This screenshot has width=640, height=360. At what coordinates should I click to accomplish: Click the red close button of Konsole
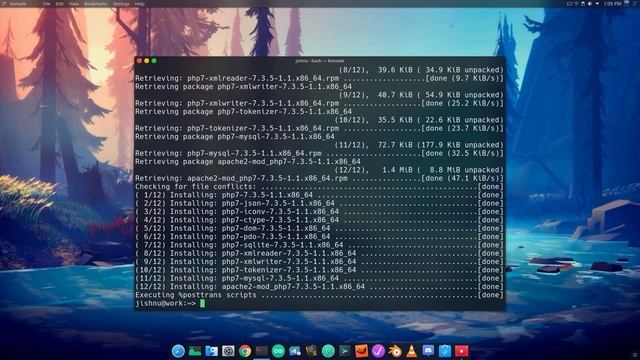140,61
